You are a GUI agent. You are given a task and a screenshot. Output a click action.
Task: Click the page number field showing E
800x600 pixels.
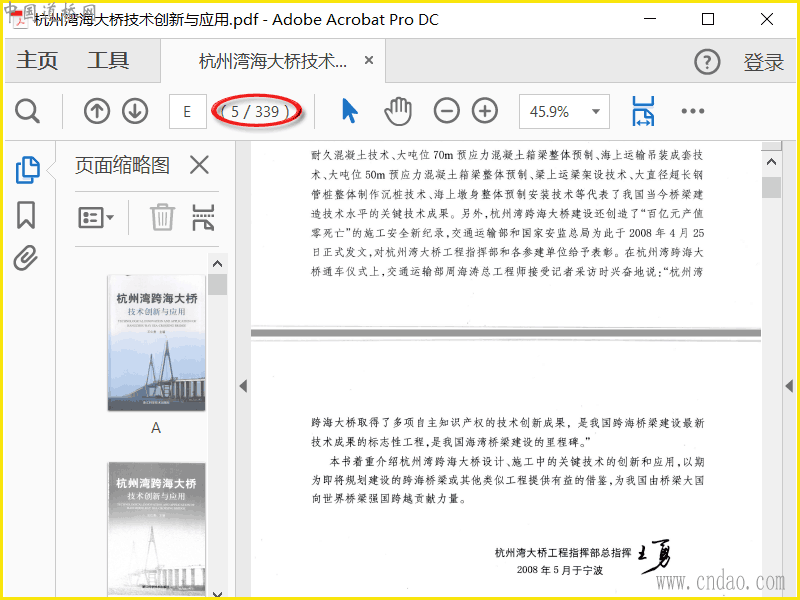188,111
